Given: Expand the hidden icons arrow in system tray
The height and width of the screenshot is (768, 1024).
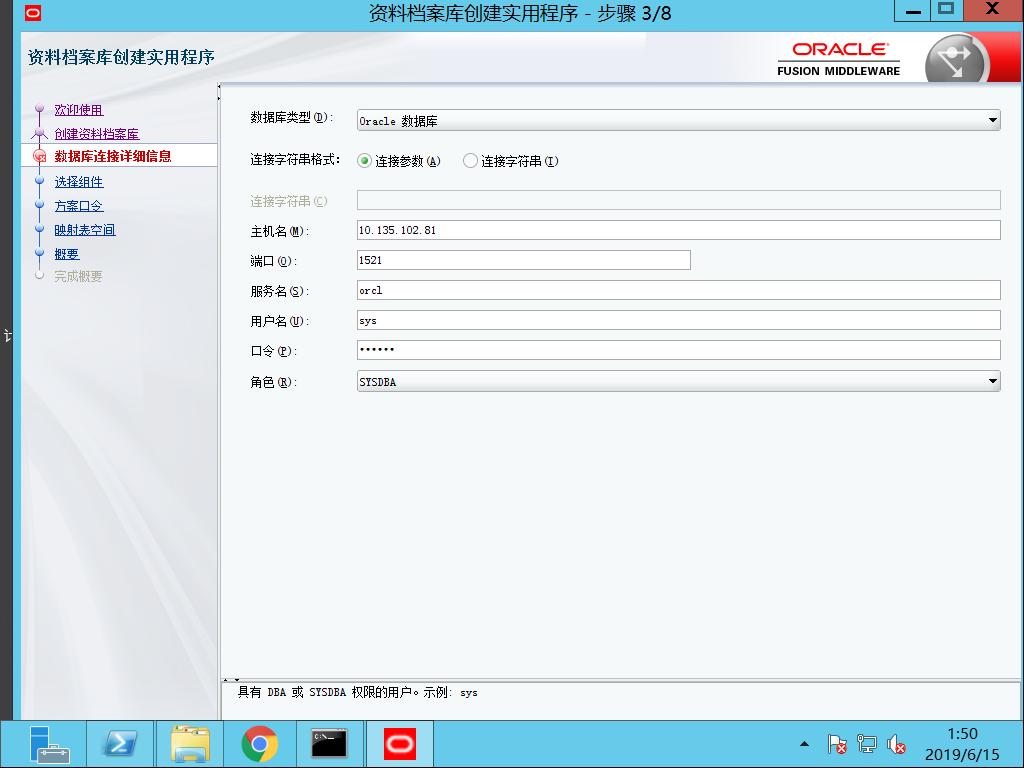Looking at the screenshot, I should (803, 744).
